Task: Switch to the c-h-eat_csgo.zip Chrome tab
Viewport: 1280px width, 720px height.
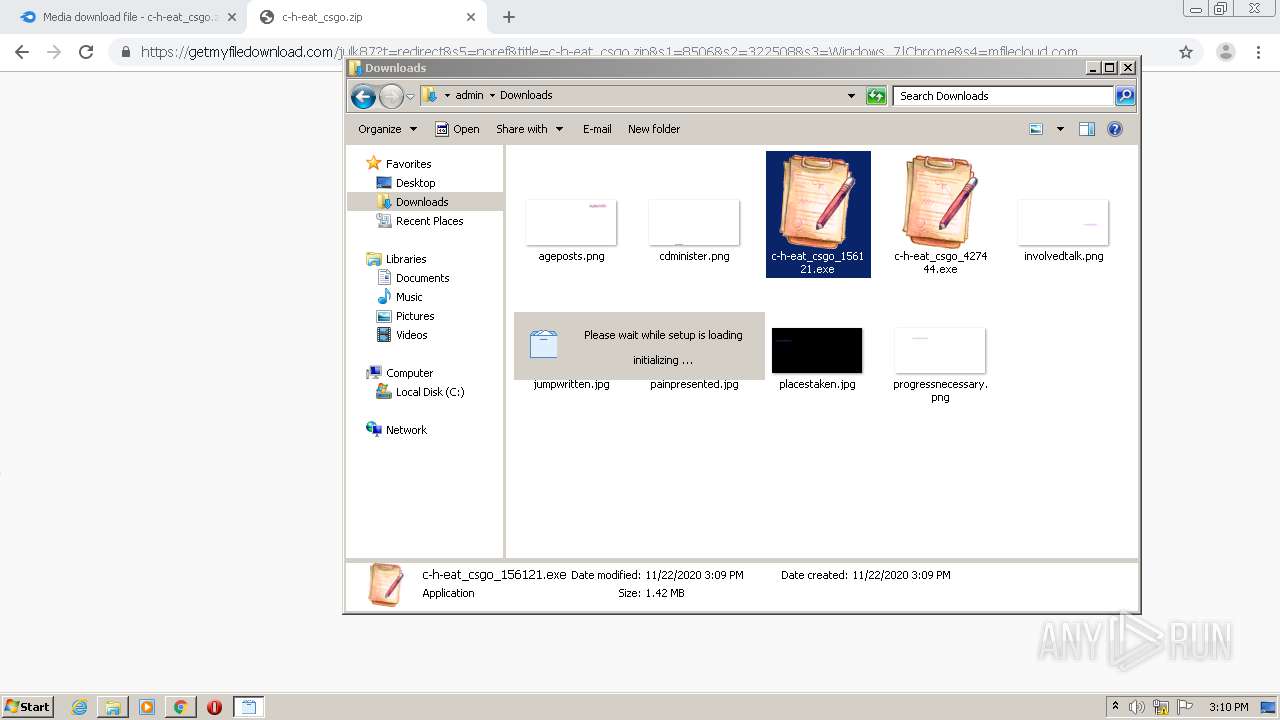Action: point(366,17)
